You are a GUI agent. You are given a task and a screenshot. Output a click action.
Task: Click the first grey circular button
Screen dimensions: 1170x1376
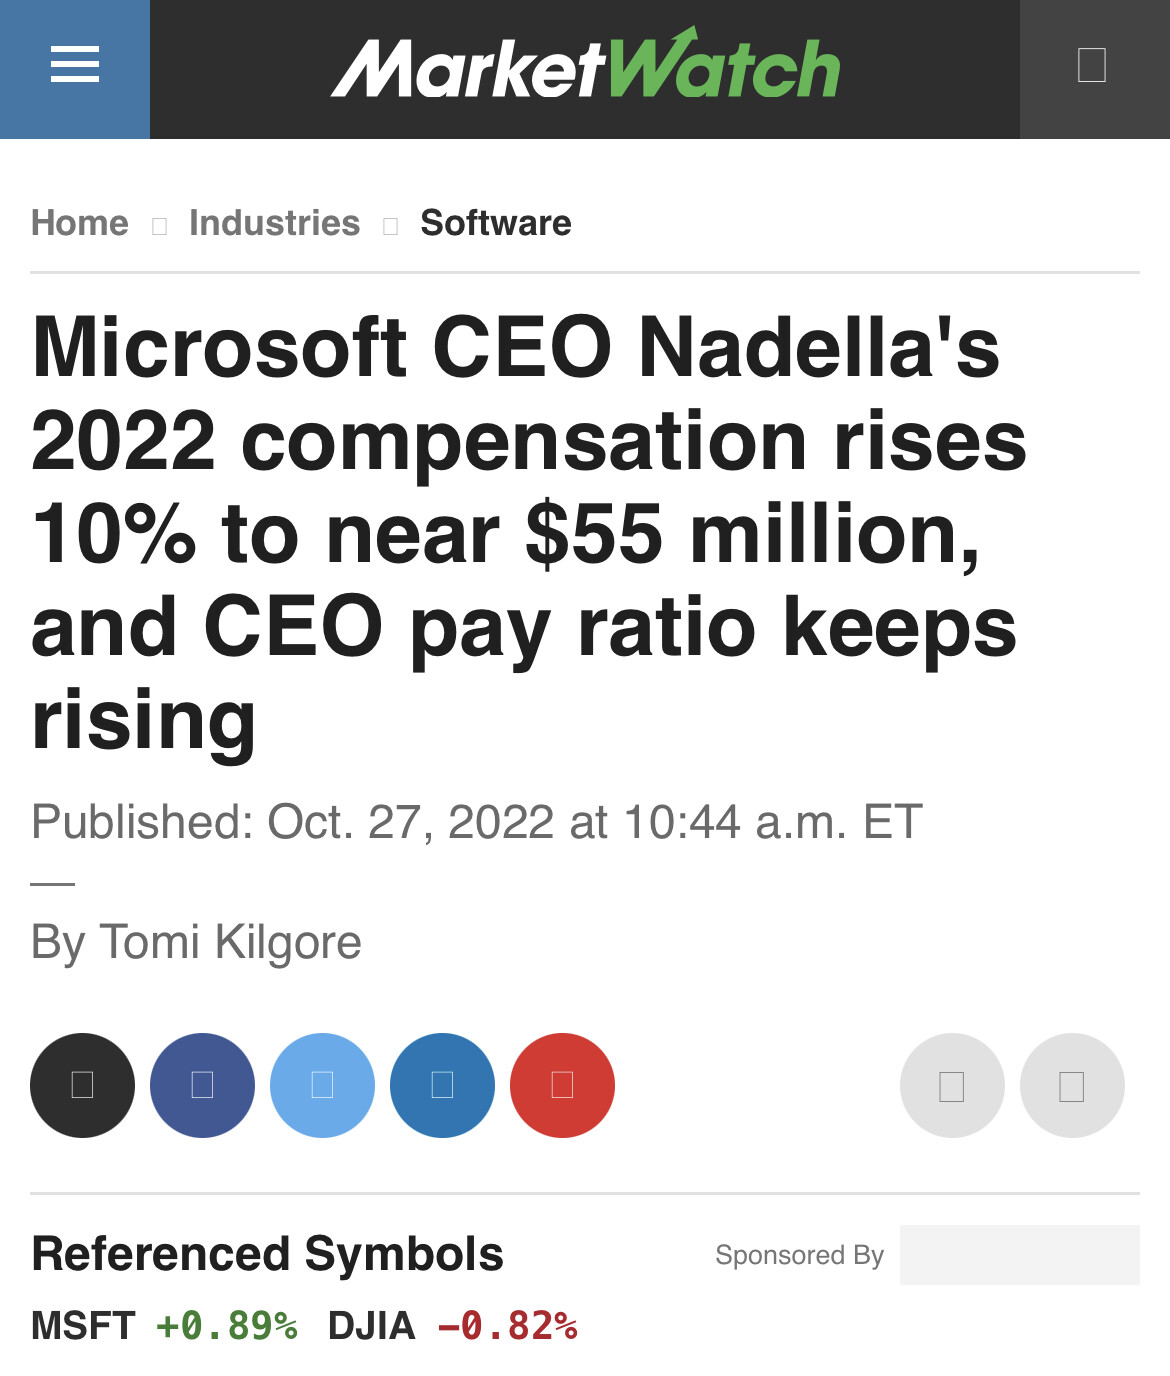952,1085
